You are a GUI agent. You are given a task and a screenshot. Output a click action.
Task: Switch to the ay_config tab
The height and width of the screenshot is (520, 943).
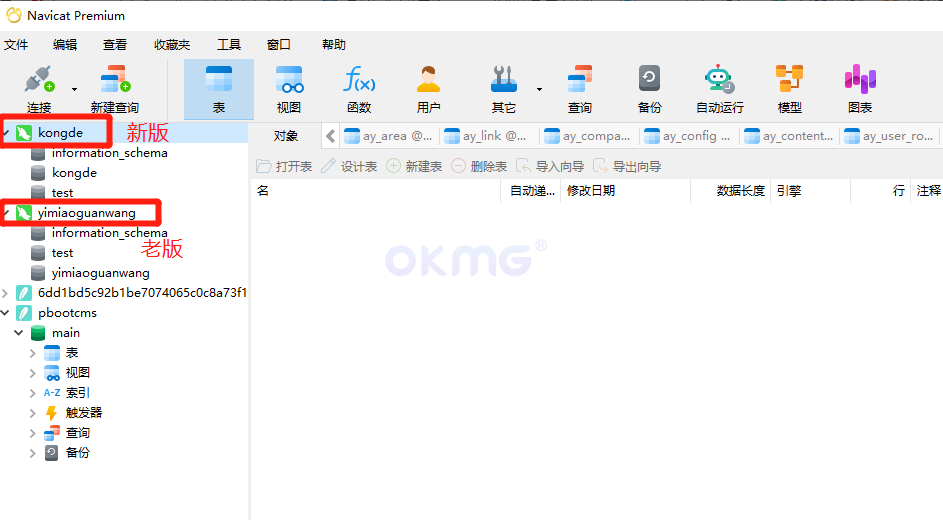coord(687,136)
